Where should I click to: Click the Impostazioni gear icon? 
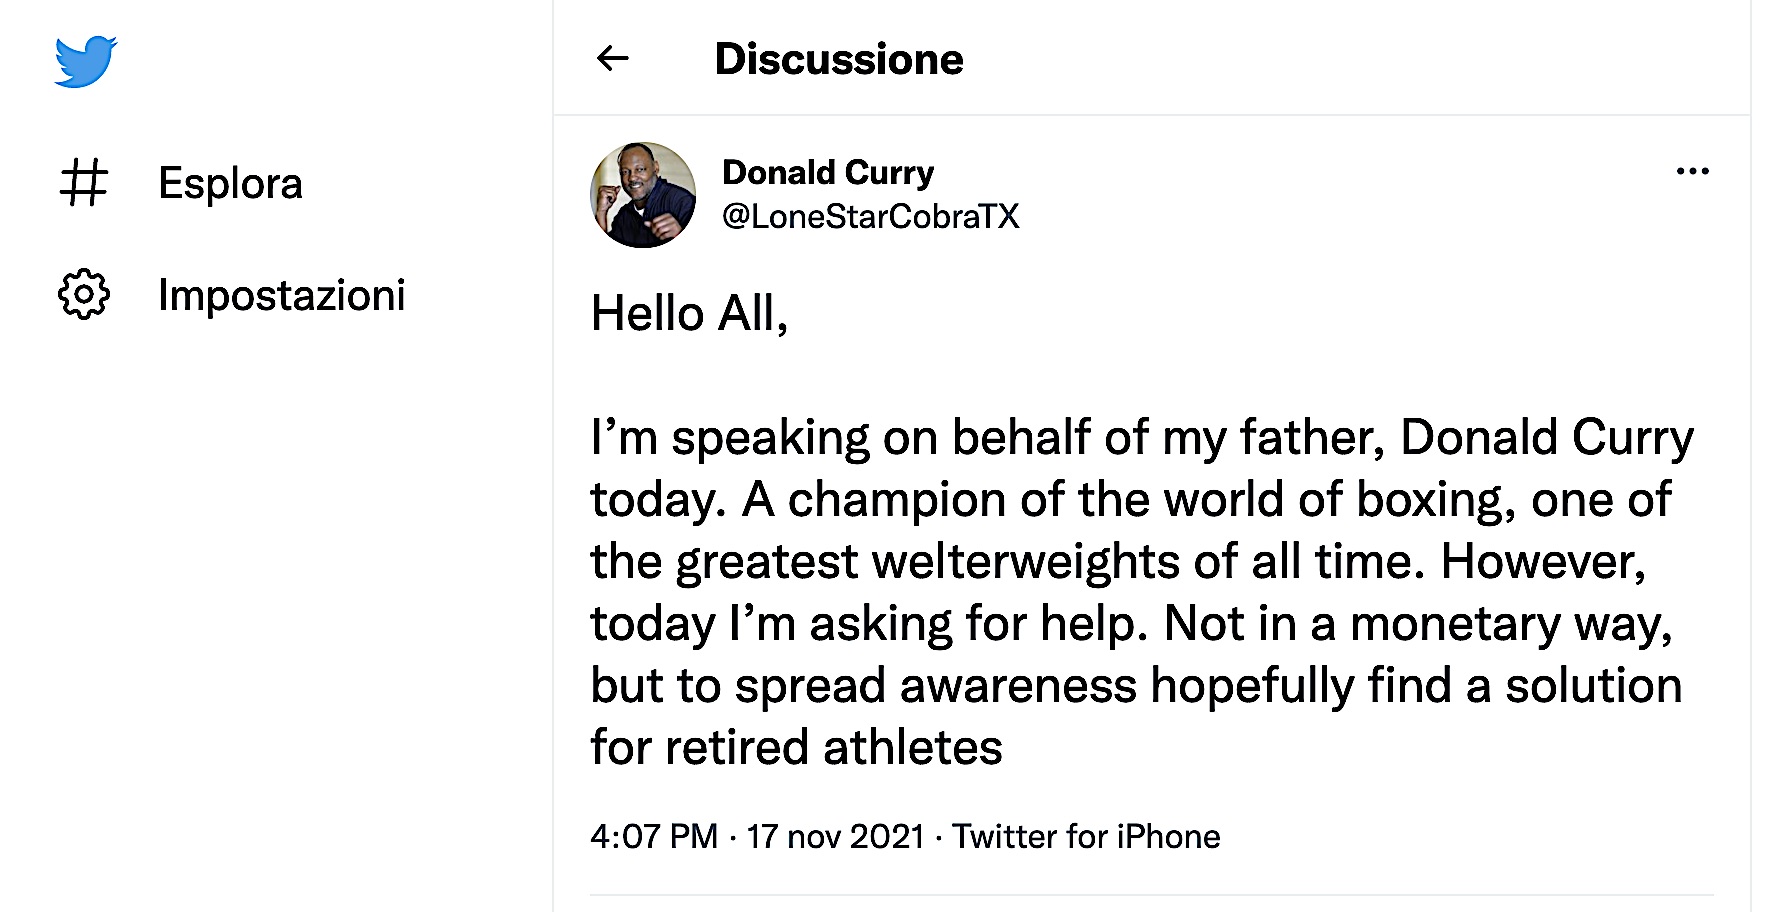click(x=84, y=294)
